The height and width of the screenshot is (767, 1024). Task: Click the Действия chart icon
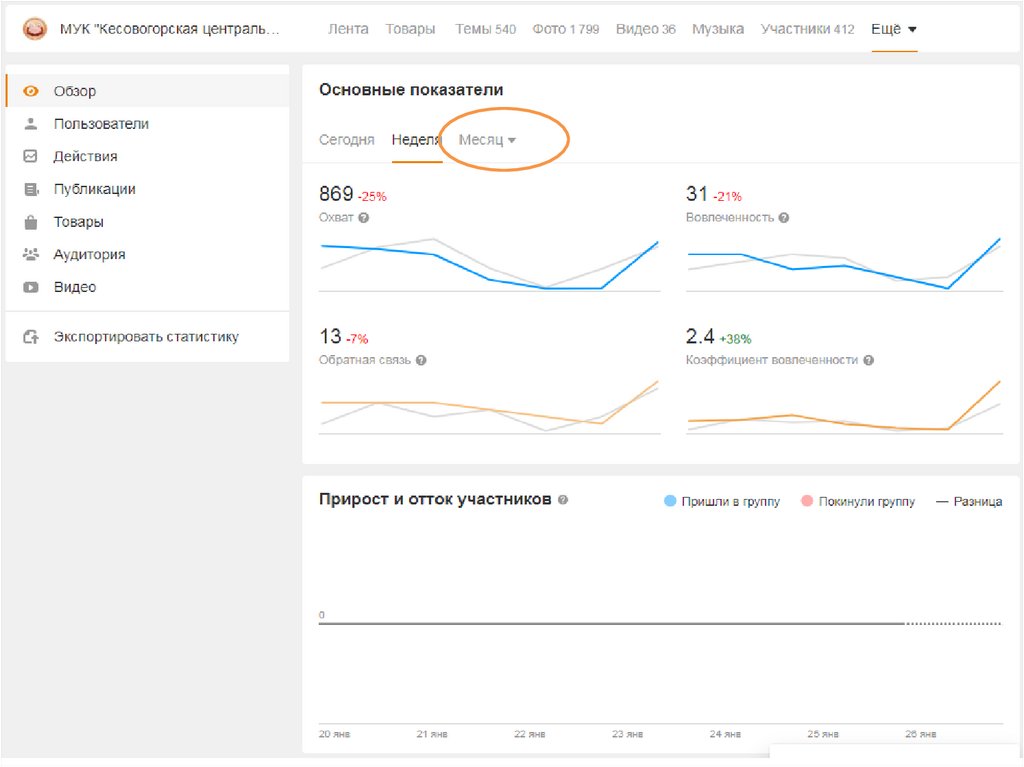coord(31,156)
